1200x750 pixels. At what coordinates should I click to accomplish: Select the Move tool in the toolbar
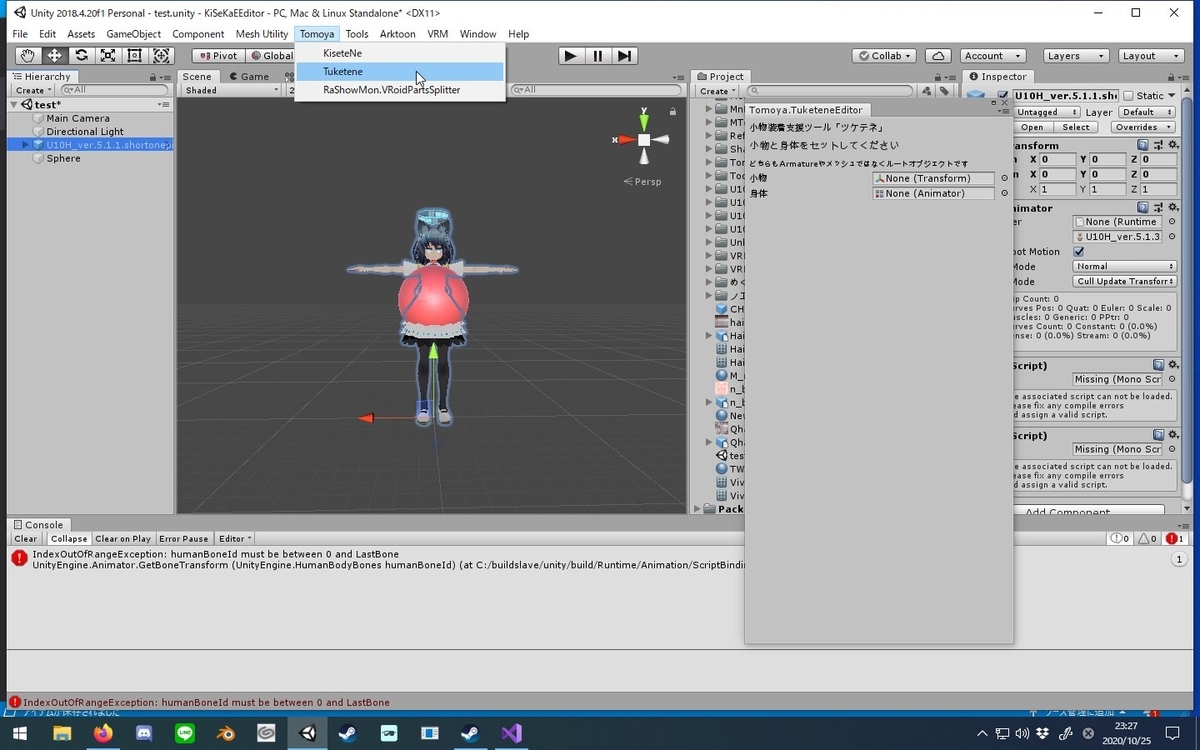coord(55,56)
